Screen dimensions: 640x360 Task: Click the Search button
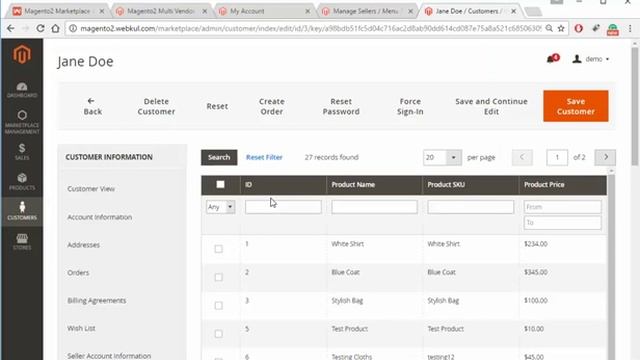coord(219,157)
